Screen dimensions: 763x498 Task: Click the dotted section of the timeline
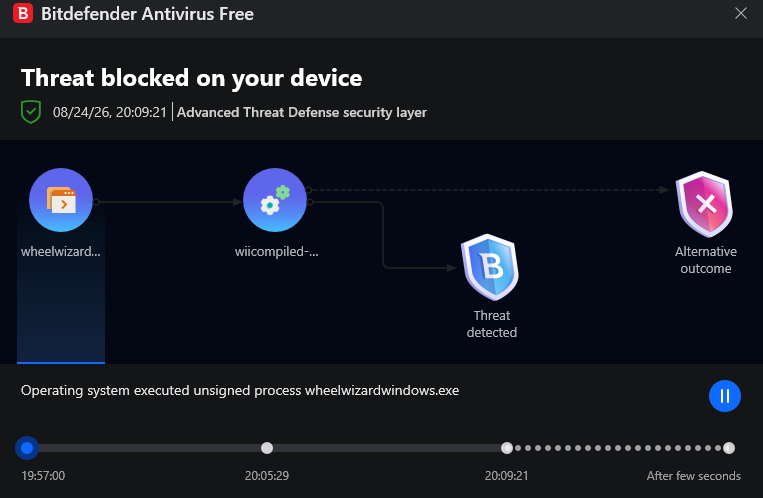[618, 448]
